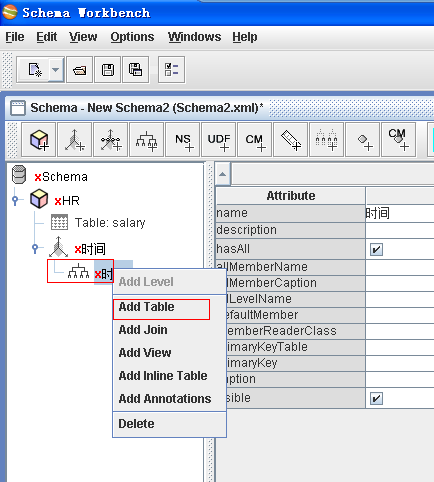Screen dimensions: 434x482
Task: Click the UDF add User Defined Function icon
Action: [x=219, y=140]
